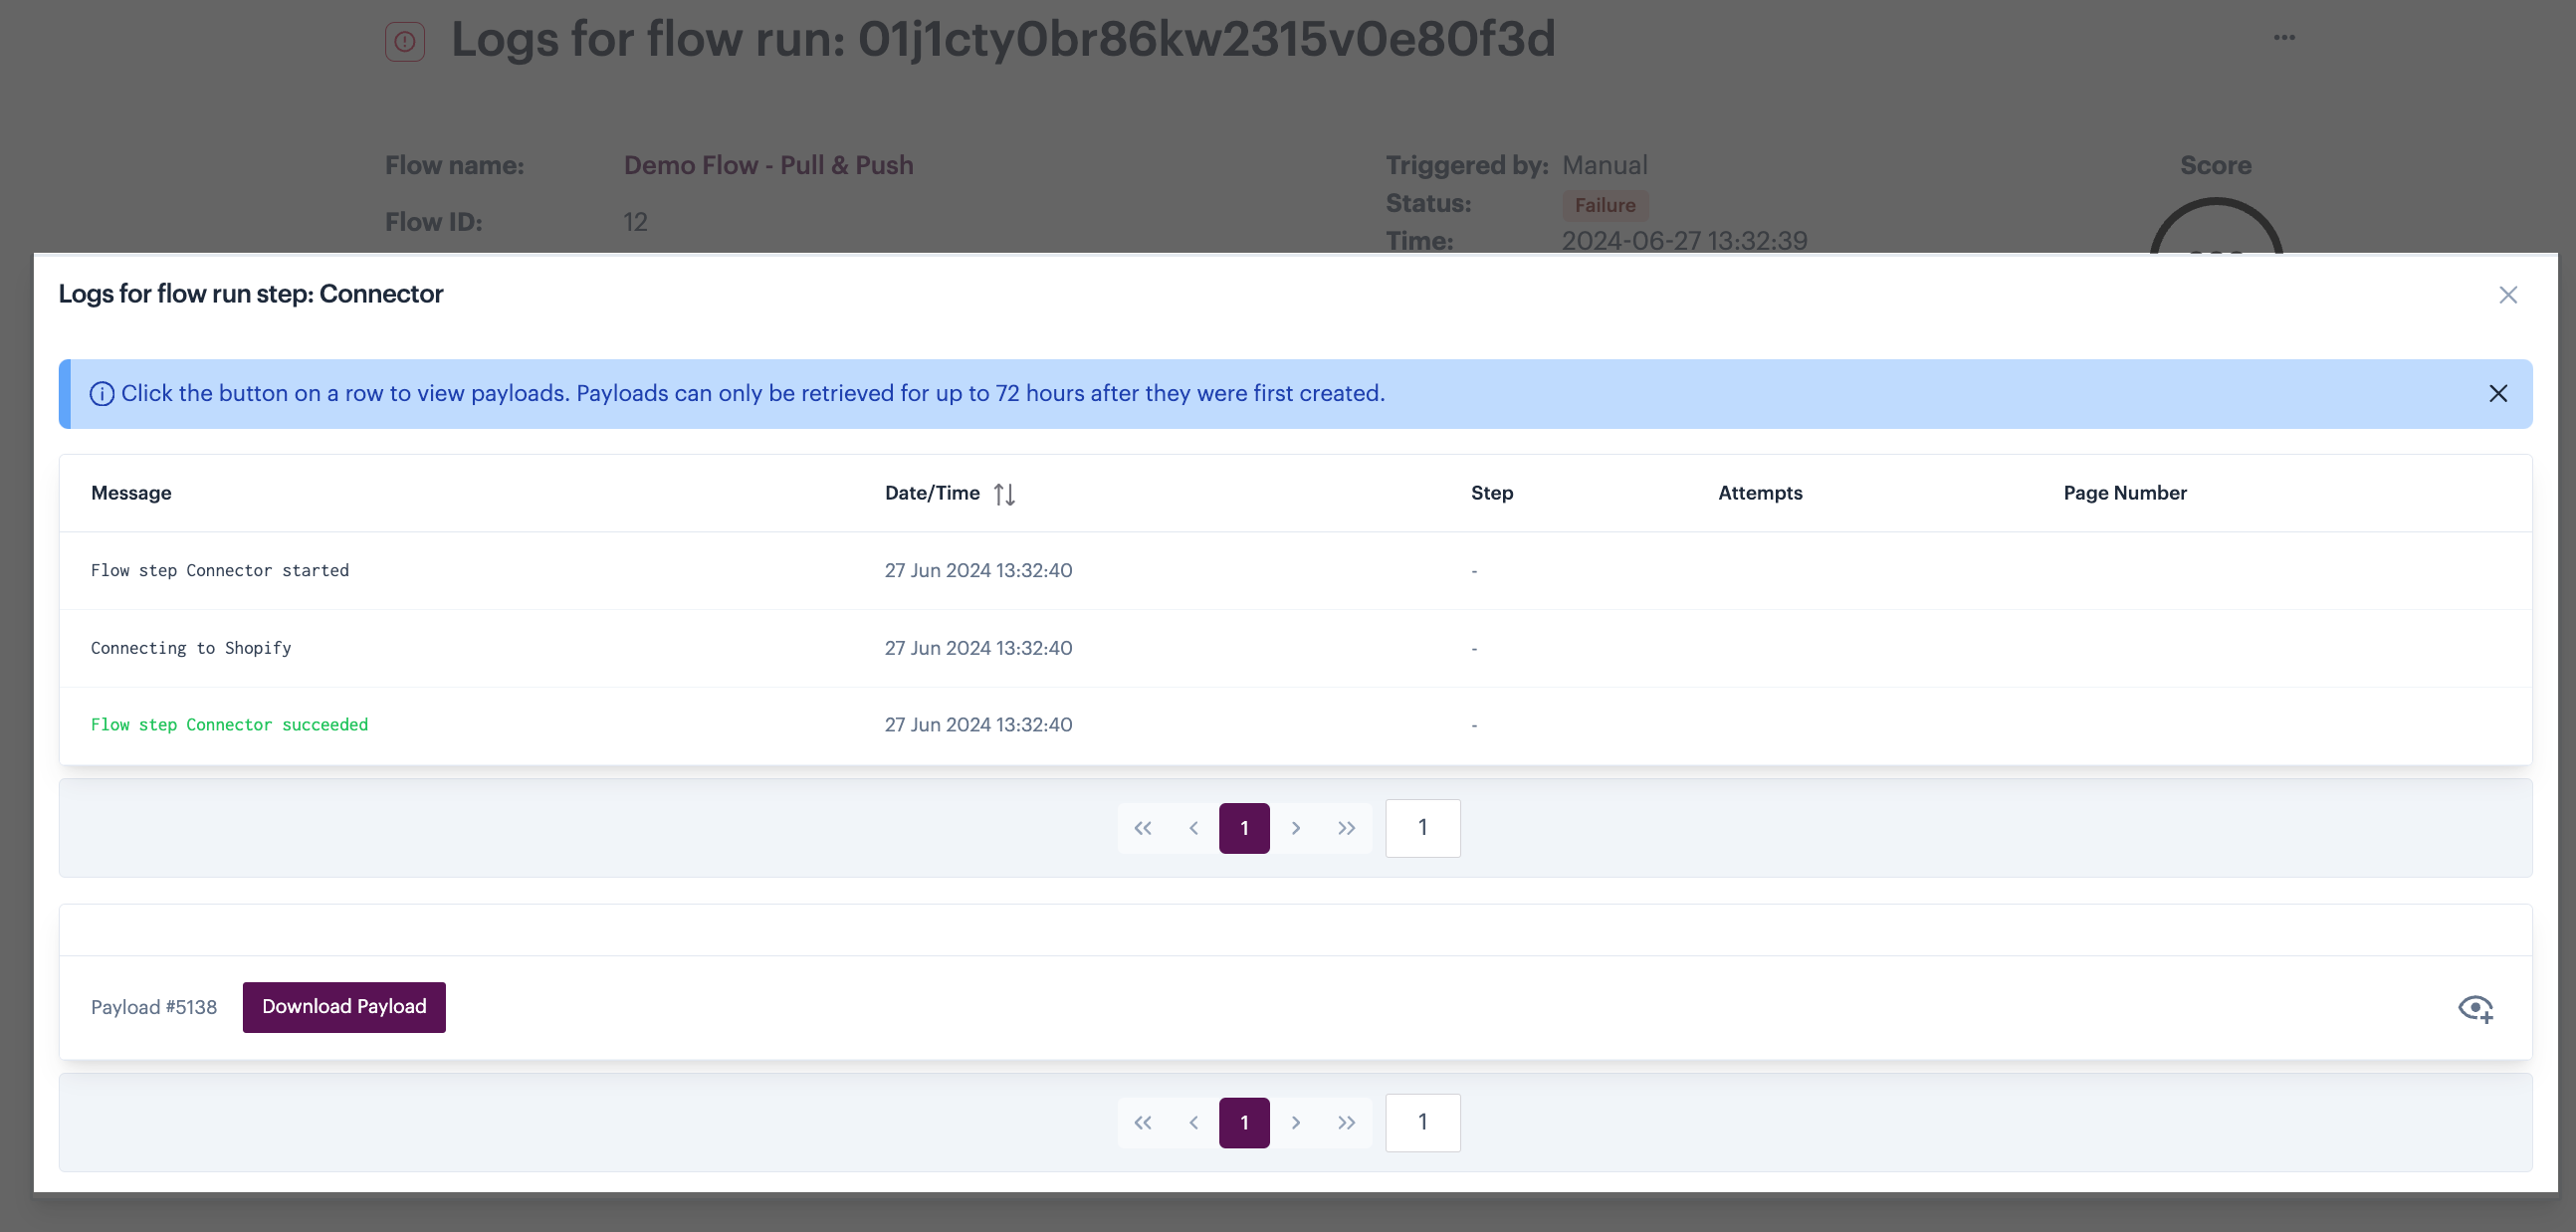Focus the payload page number input
Viewport: 2576px width, 1232px height.
pyautogui.click(x=1422, y=1123)
